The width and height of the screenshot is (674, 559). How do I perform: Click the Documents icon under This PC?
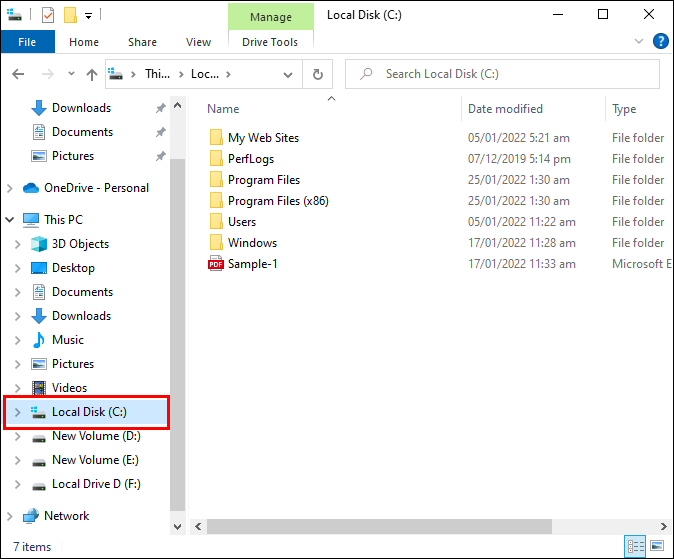pyautogui.click(x=39, y=292)
